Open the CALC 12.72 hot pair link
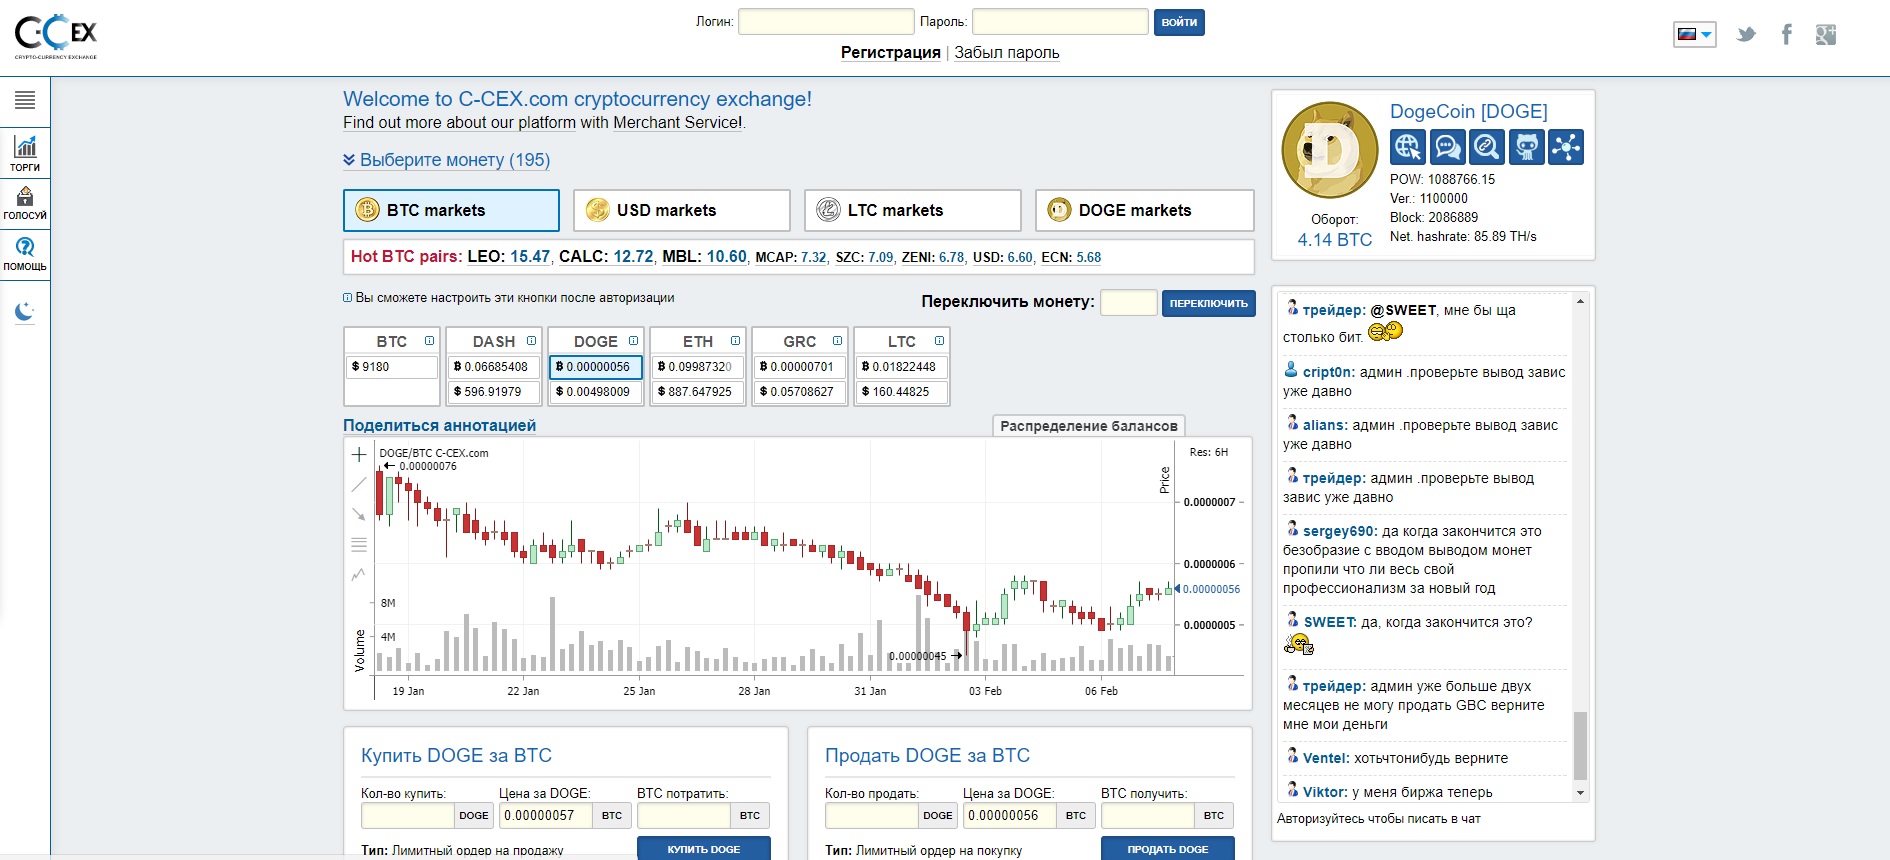 click(x=606, y=257)
